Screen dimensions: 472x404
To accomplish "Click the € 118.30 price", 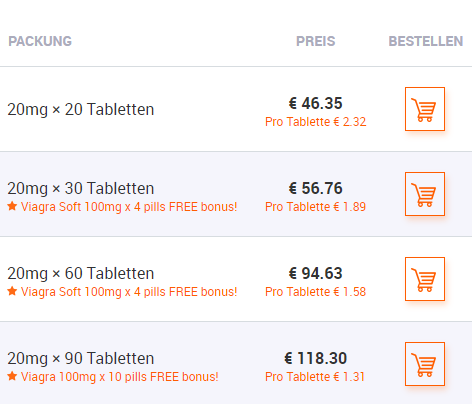I will pyautogui.click(x=315, y=358).
